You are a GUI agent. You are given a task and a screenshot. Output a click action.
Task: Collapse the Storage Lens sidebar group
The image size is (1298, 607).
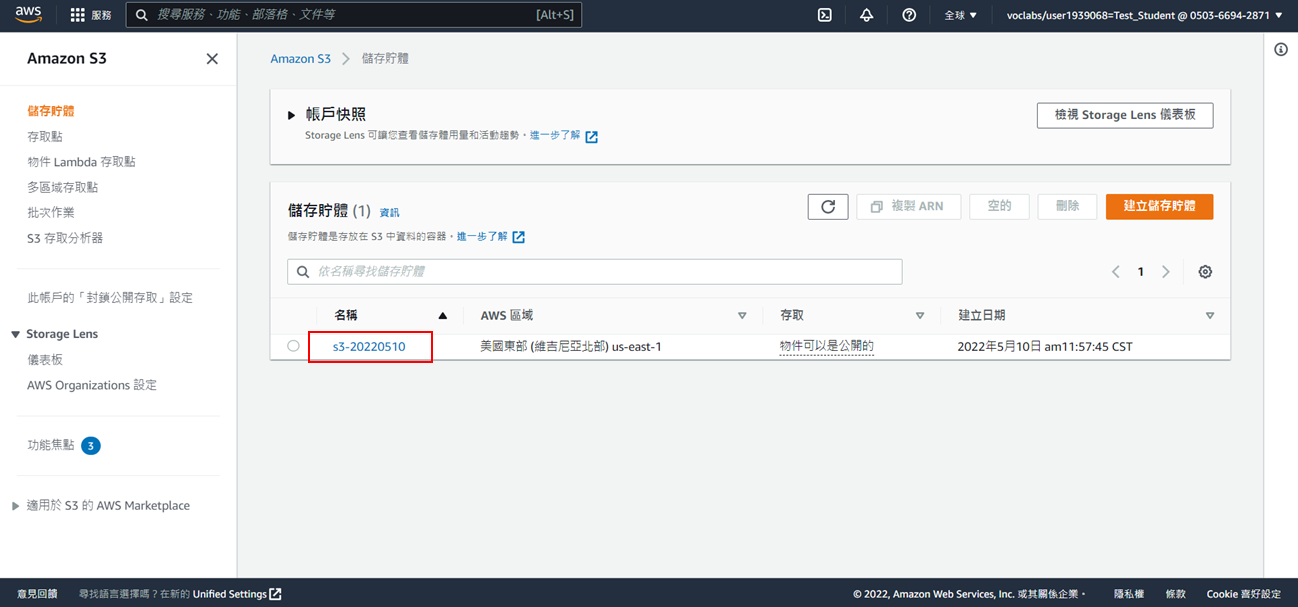pos(16,334)
